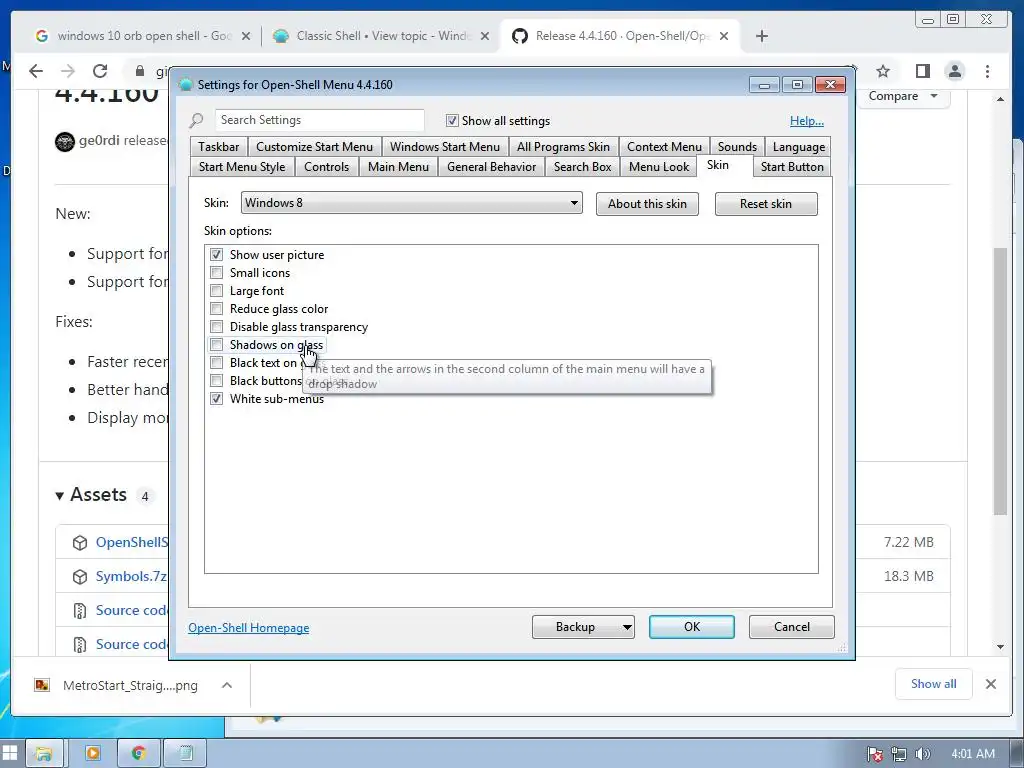Open Chrome side panel icon

(922, 71)
